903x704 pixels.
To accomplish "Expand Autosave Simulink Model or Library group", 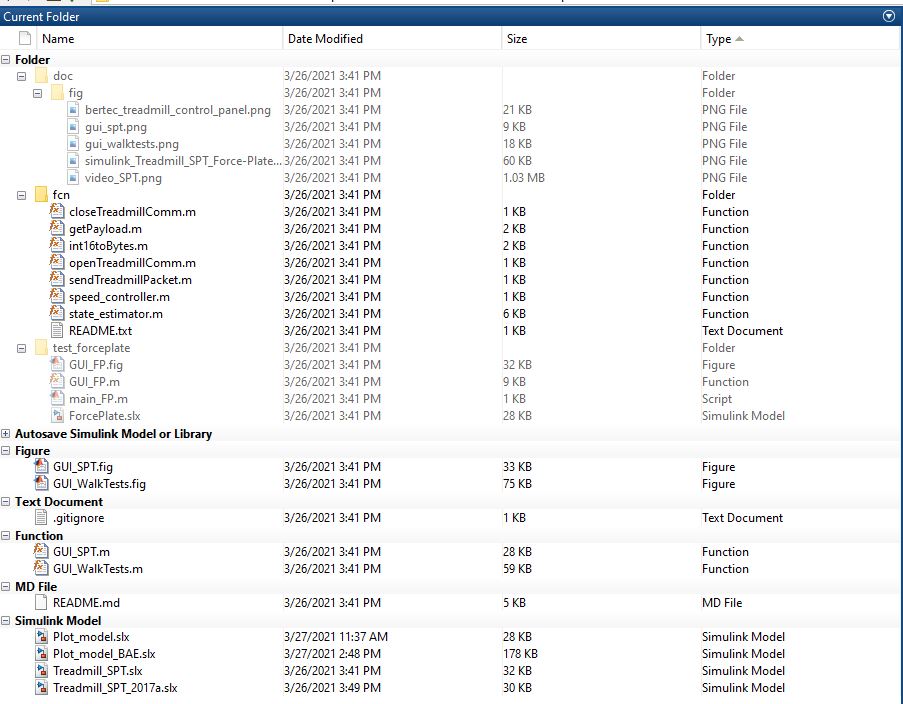I will point(6,433).
